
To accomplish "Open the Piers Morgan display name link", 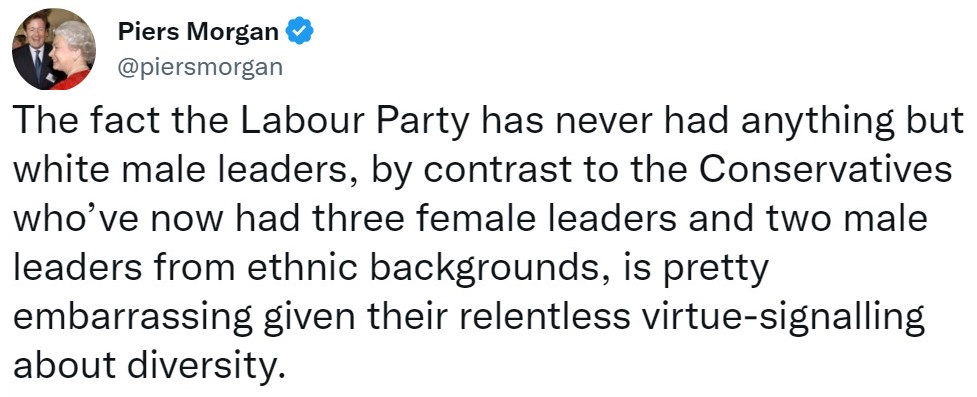I will pos(198,32).
